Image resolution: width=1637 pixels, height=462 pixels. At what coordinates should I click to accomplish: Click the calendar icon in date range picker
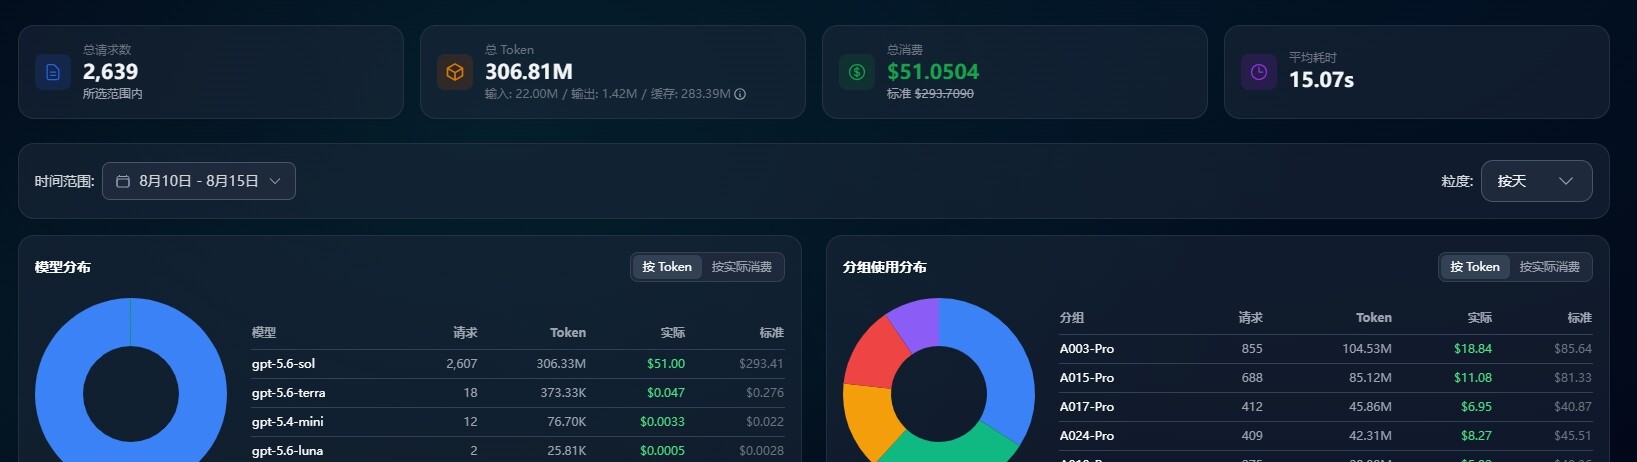tap(123, 181)
